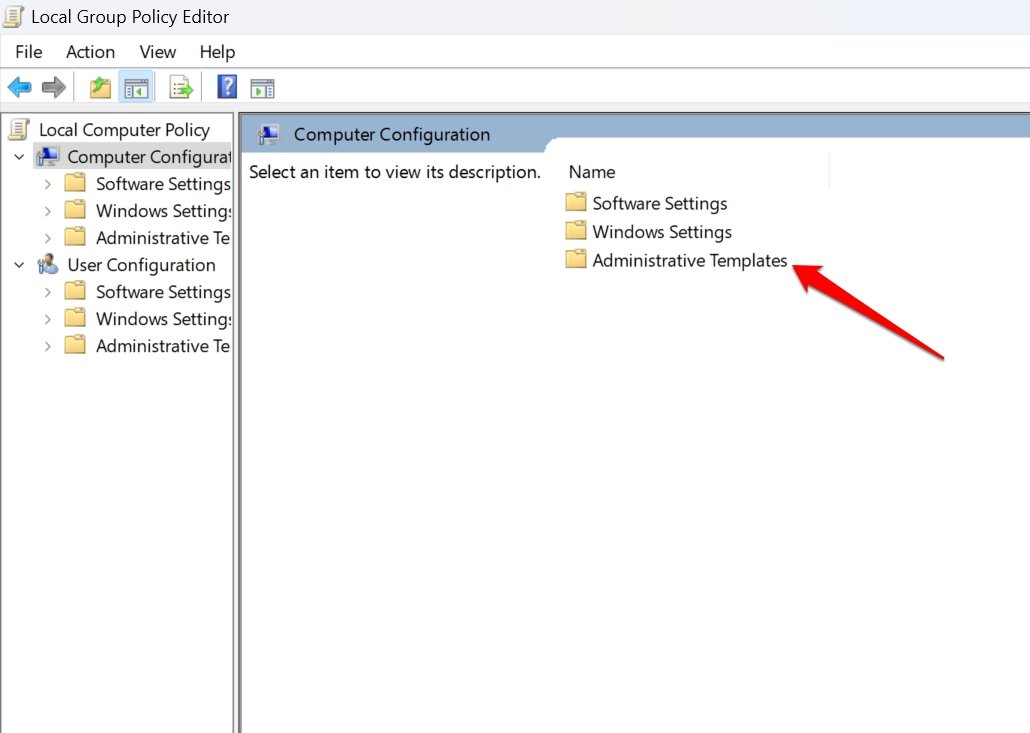This screenshot has height=733, width=1030.
Task: Click the Computer Configuration monitor icon
Action: coord(48,156)
